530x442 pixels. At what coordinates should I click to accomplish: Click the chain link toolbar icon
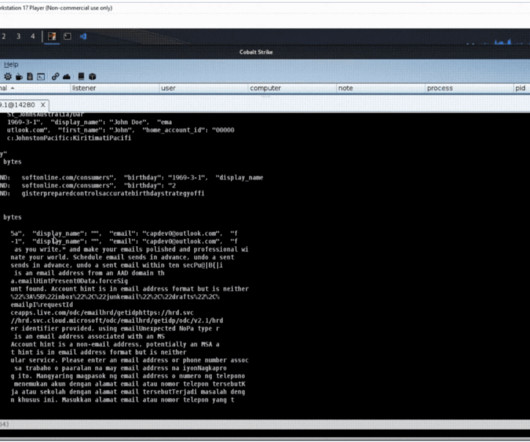click(x=55, y=77)
